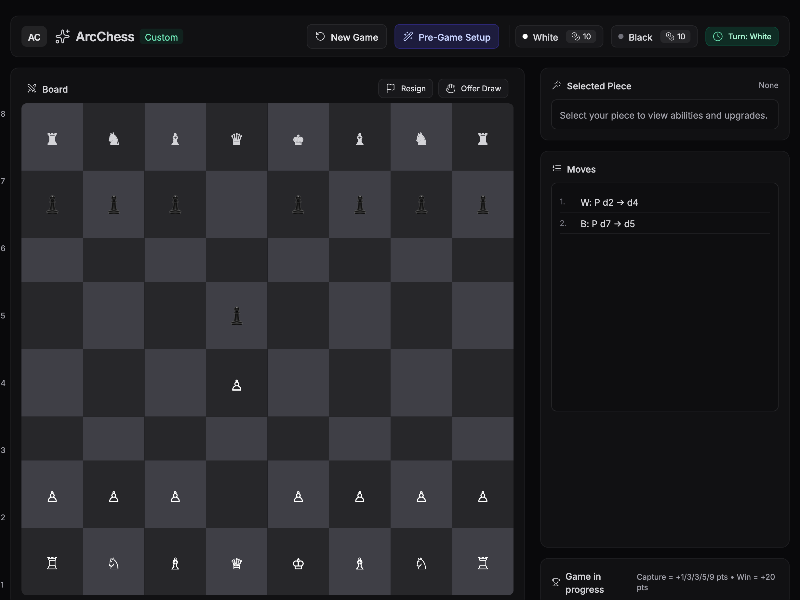The height and width of the screenshot is (600, 800).
Task: Click the coin icon next to White's 10 points
Action: point(575,37)
